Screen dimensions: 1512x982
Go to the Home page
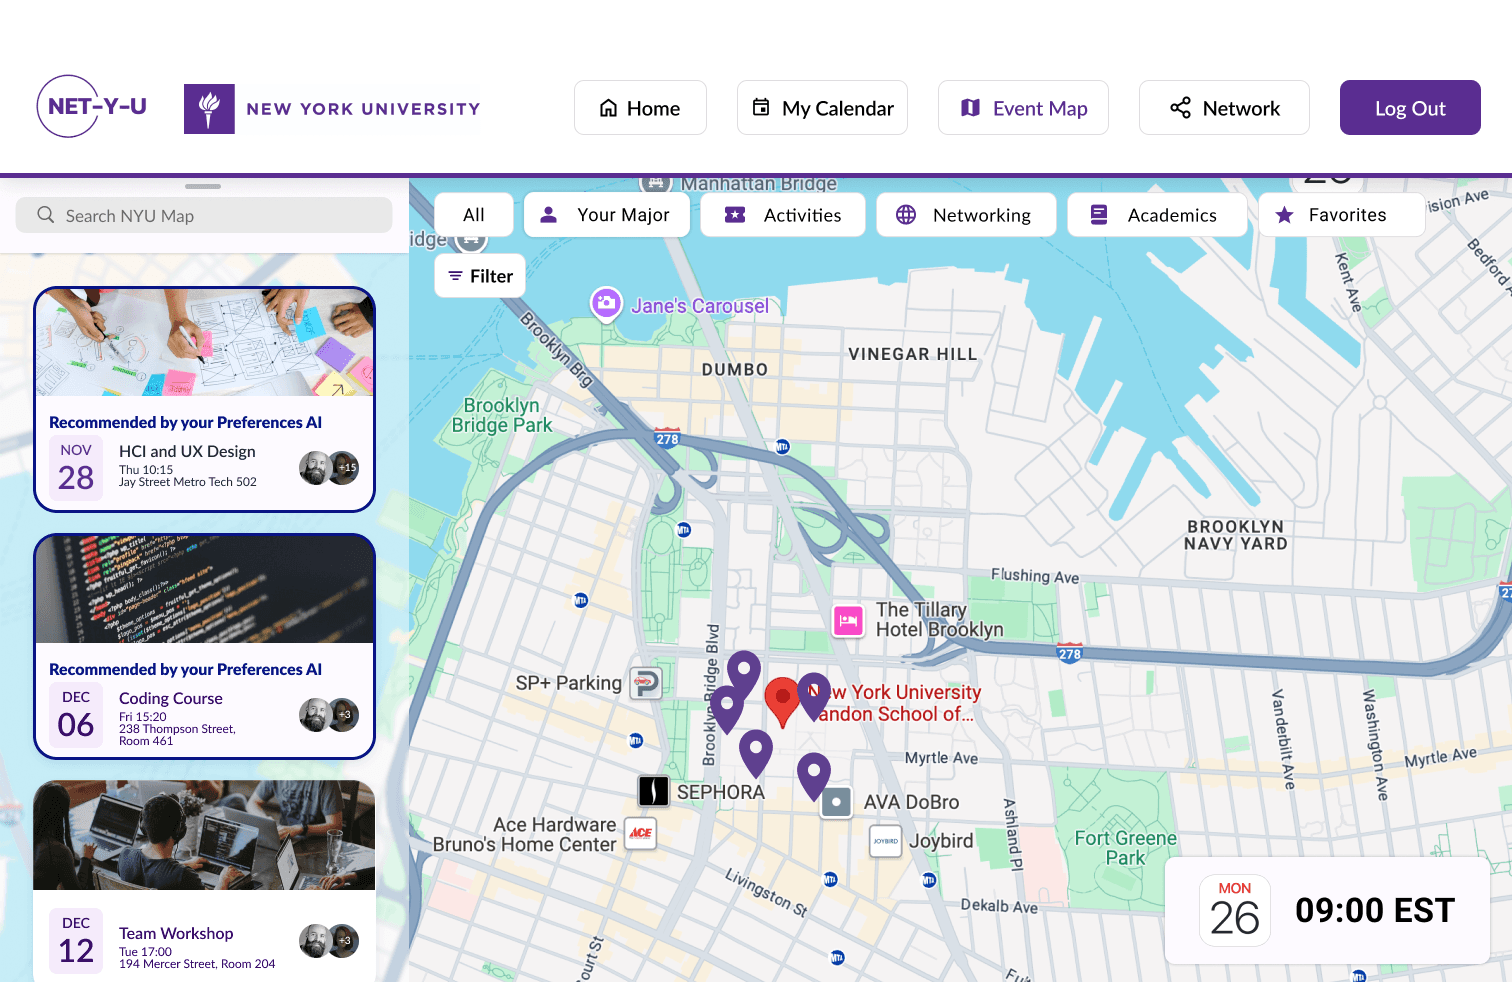click(x=640, y=108)
